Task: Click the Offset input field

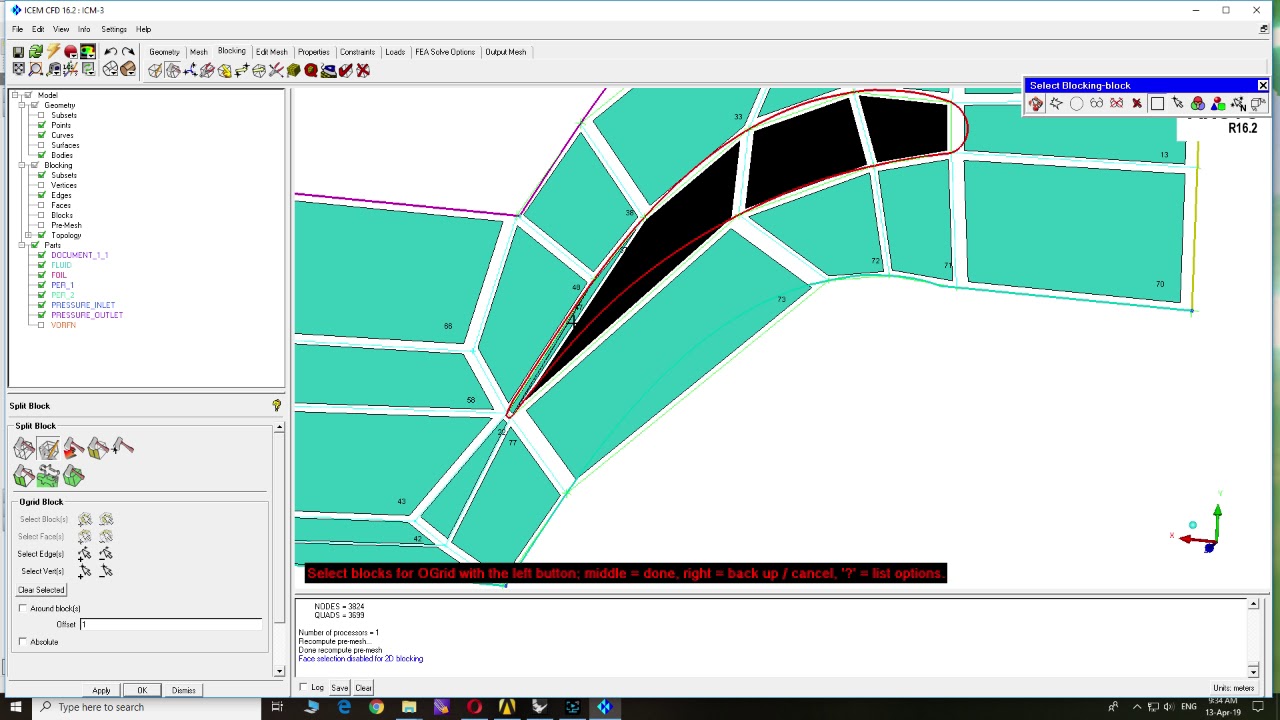Action: (x=171, y=624)
